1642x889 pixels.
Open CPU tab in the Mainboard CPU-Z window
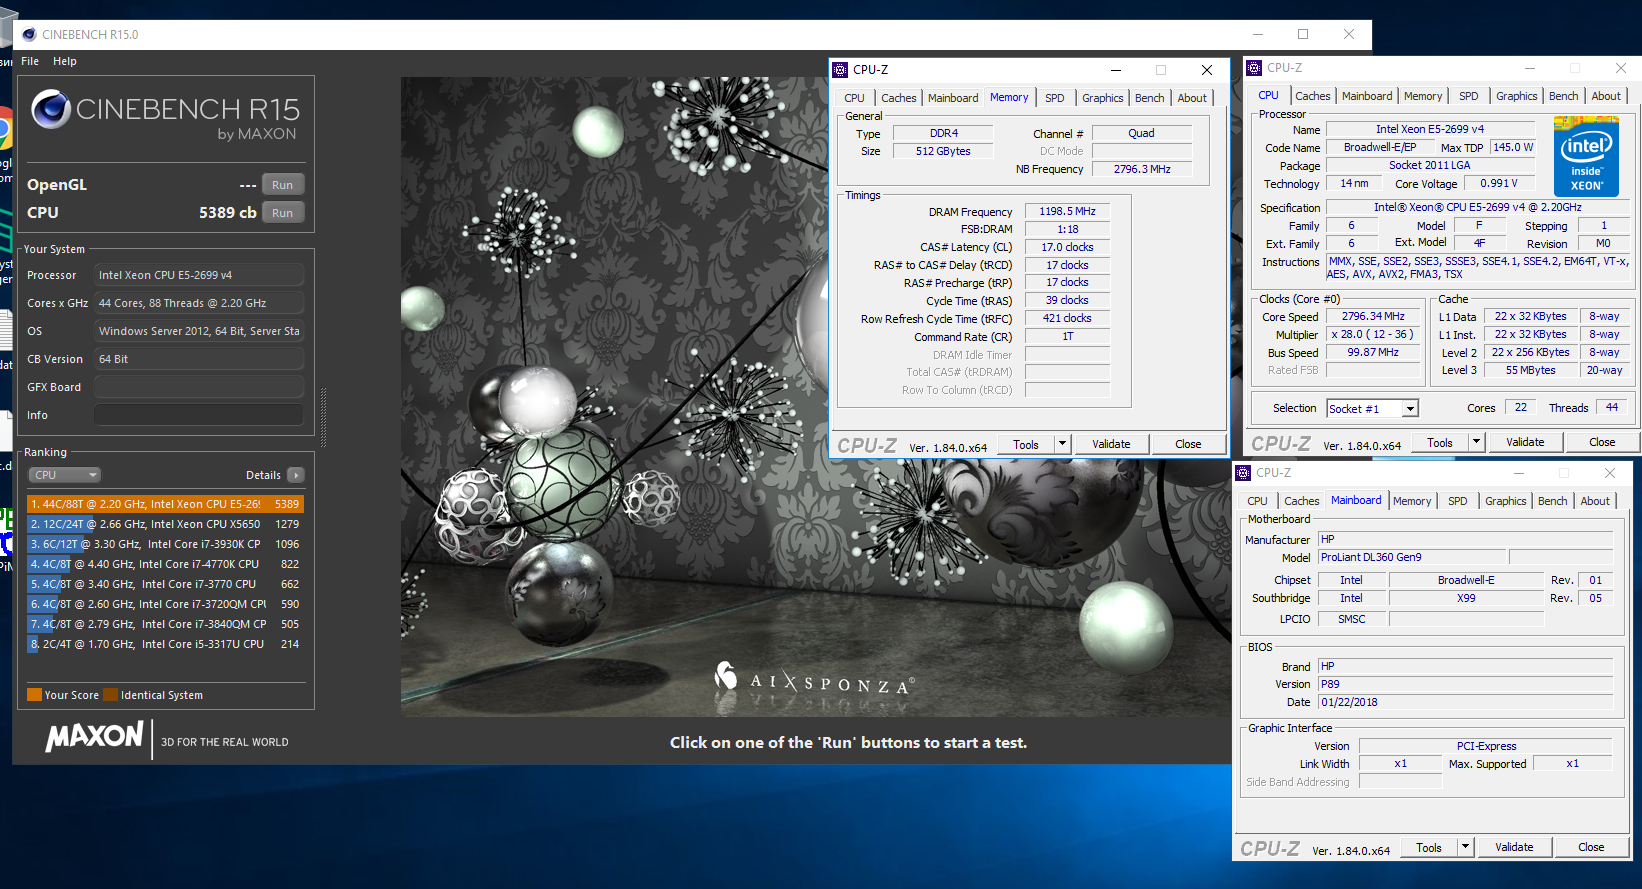1257,501
